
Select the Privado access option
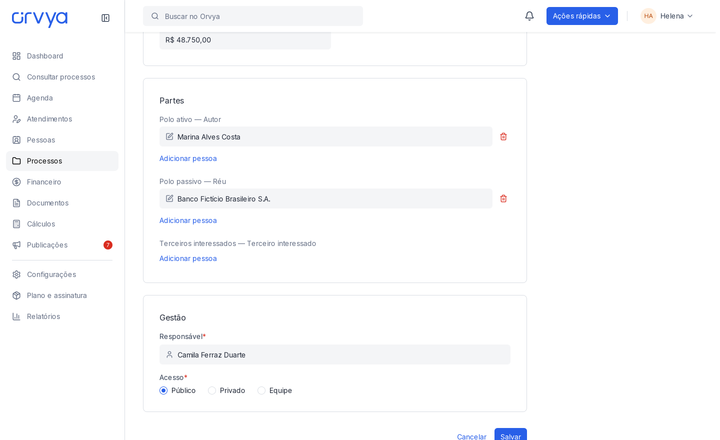point(212,390)
